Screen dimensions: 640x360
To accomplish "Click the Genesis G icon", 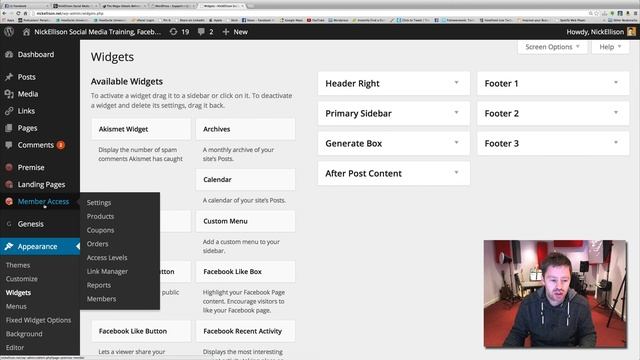I will pyautogui.click(x=9, y=224).
